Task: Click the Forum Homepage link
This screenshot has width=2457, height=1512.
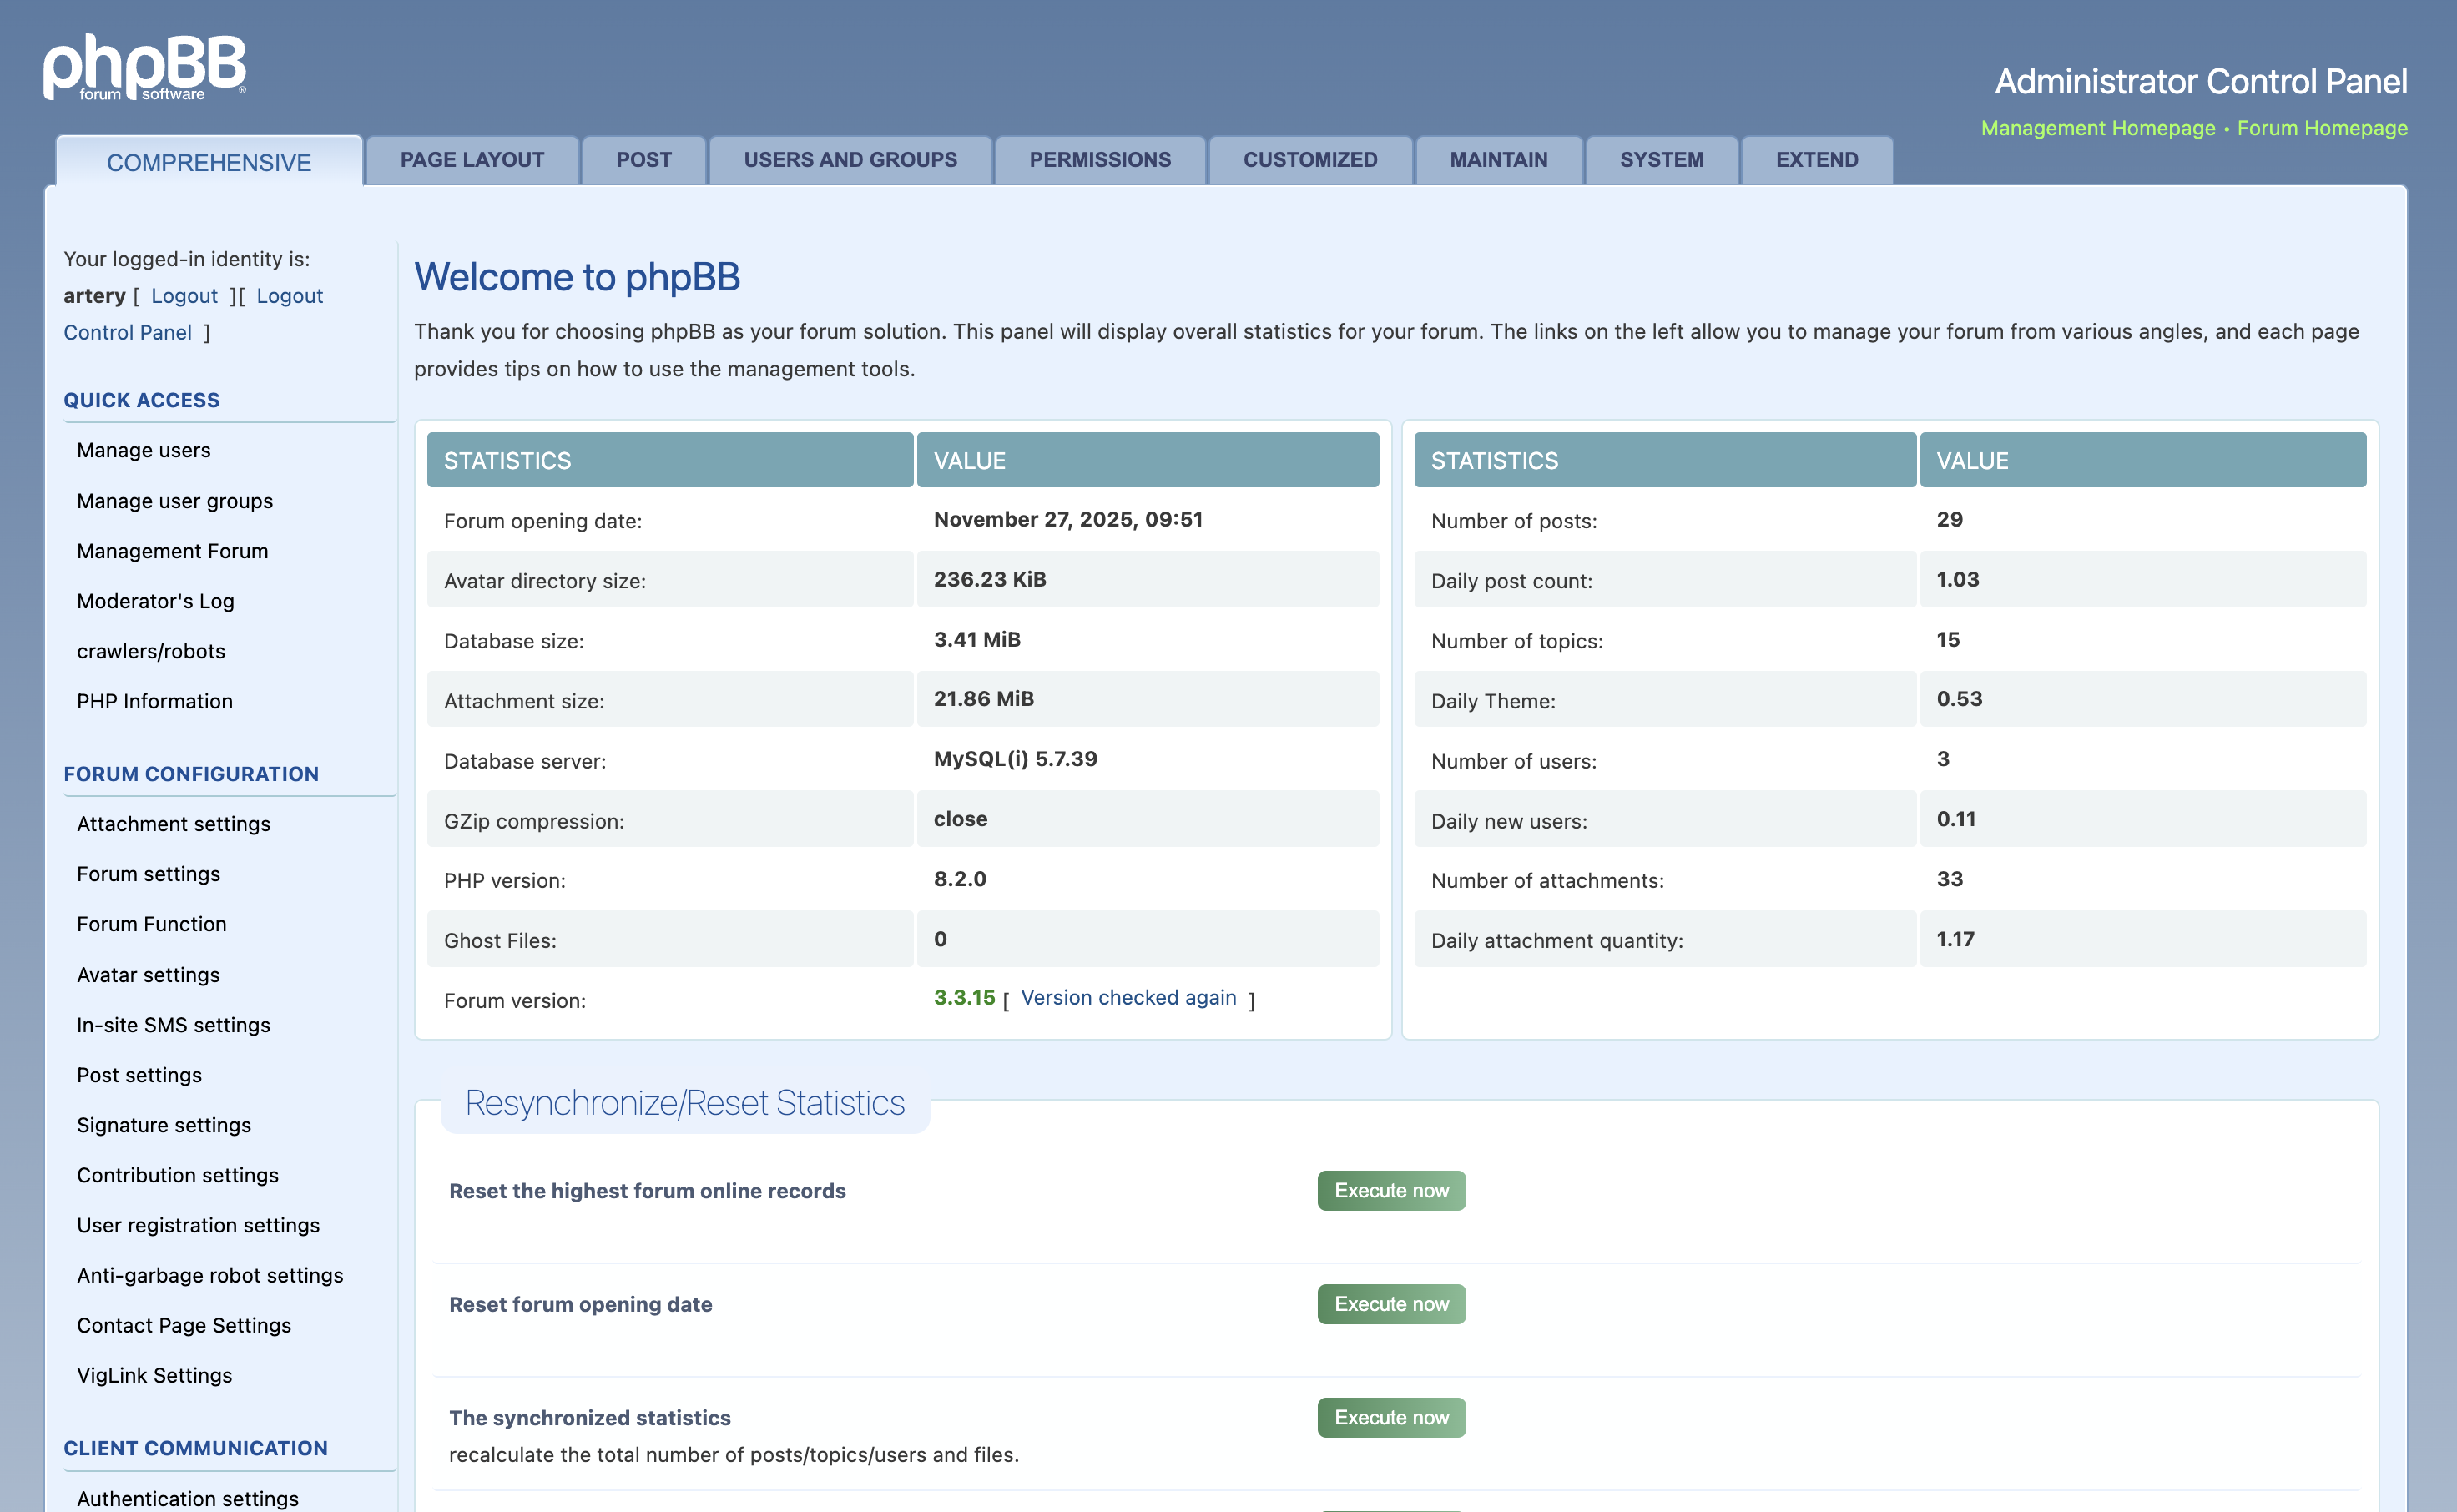Action: coord(2322,128)
